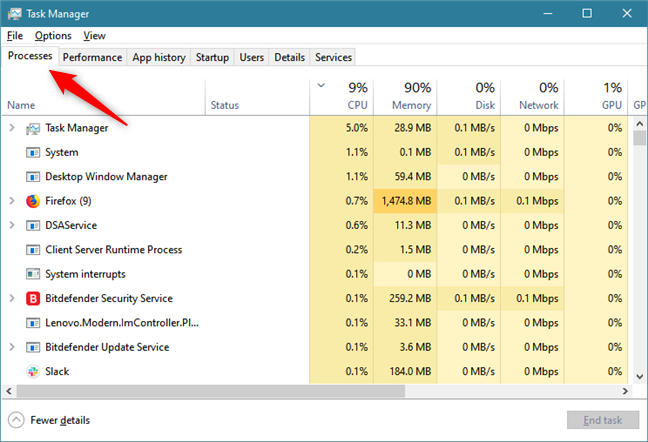Switch to the App history tab
This screenshot has height=442, width=648.
point(159,57)
